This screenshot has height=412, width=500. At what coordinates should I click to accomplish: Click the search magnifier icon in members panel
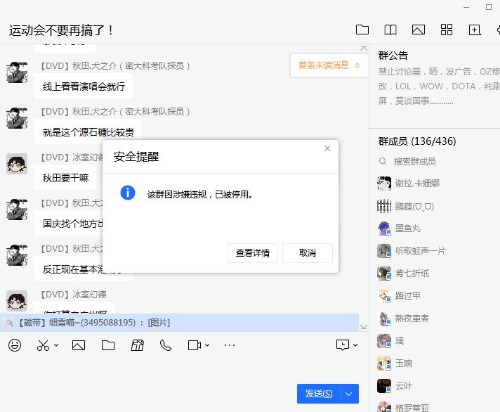[x=383, y=161]
